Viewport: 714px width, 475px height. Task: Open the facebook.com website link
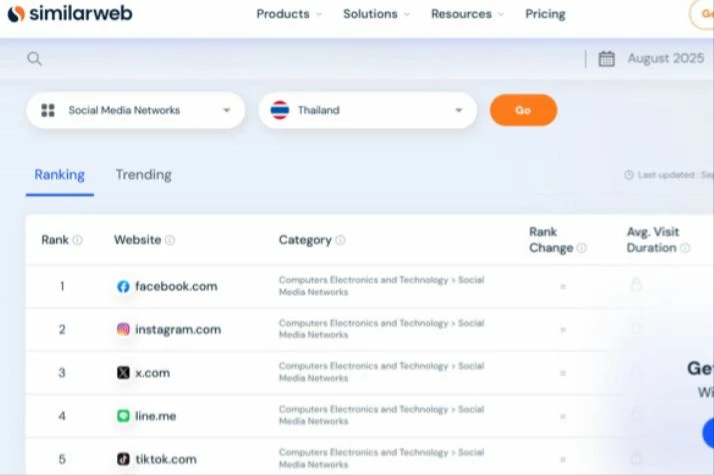(176, 286)
